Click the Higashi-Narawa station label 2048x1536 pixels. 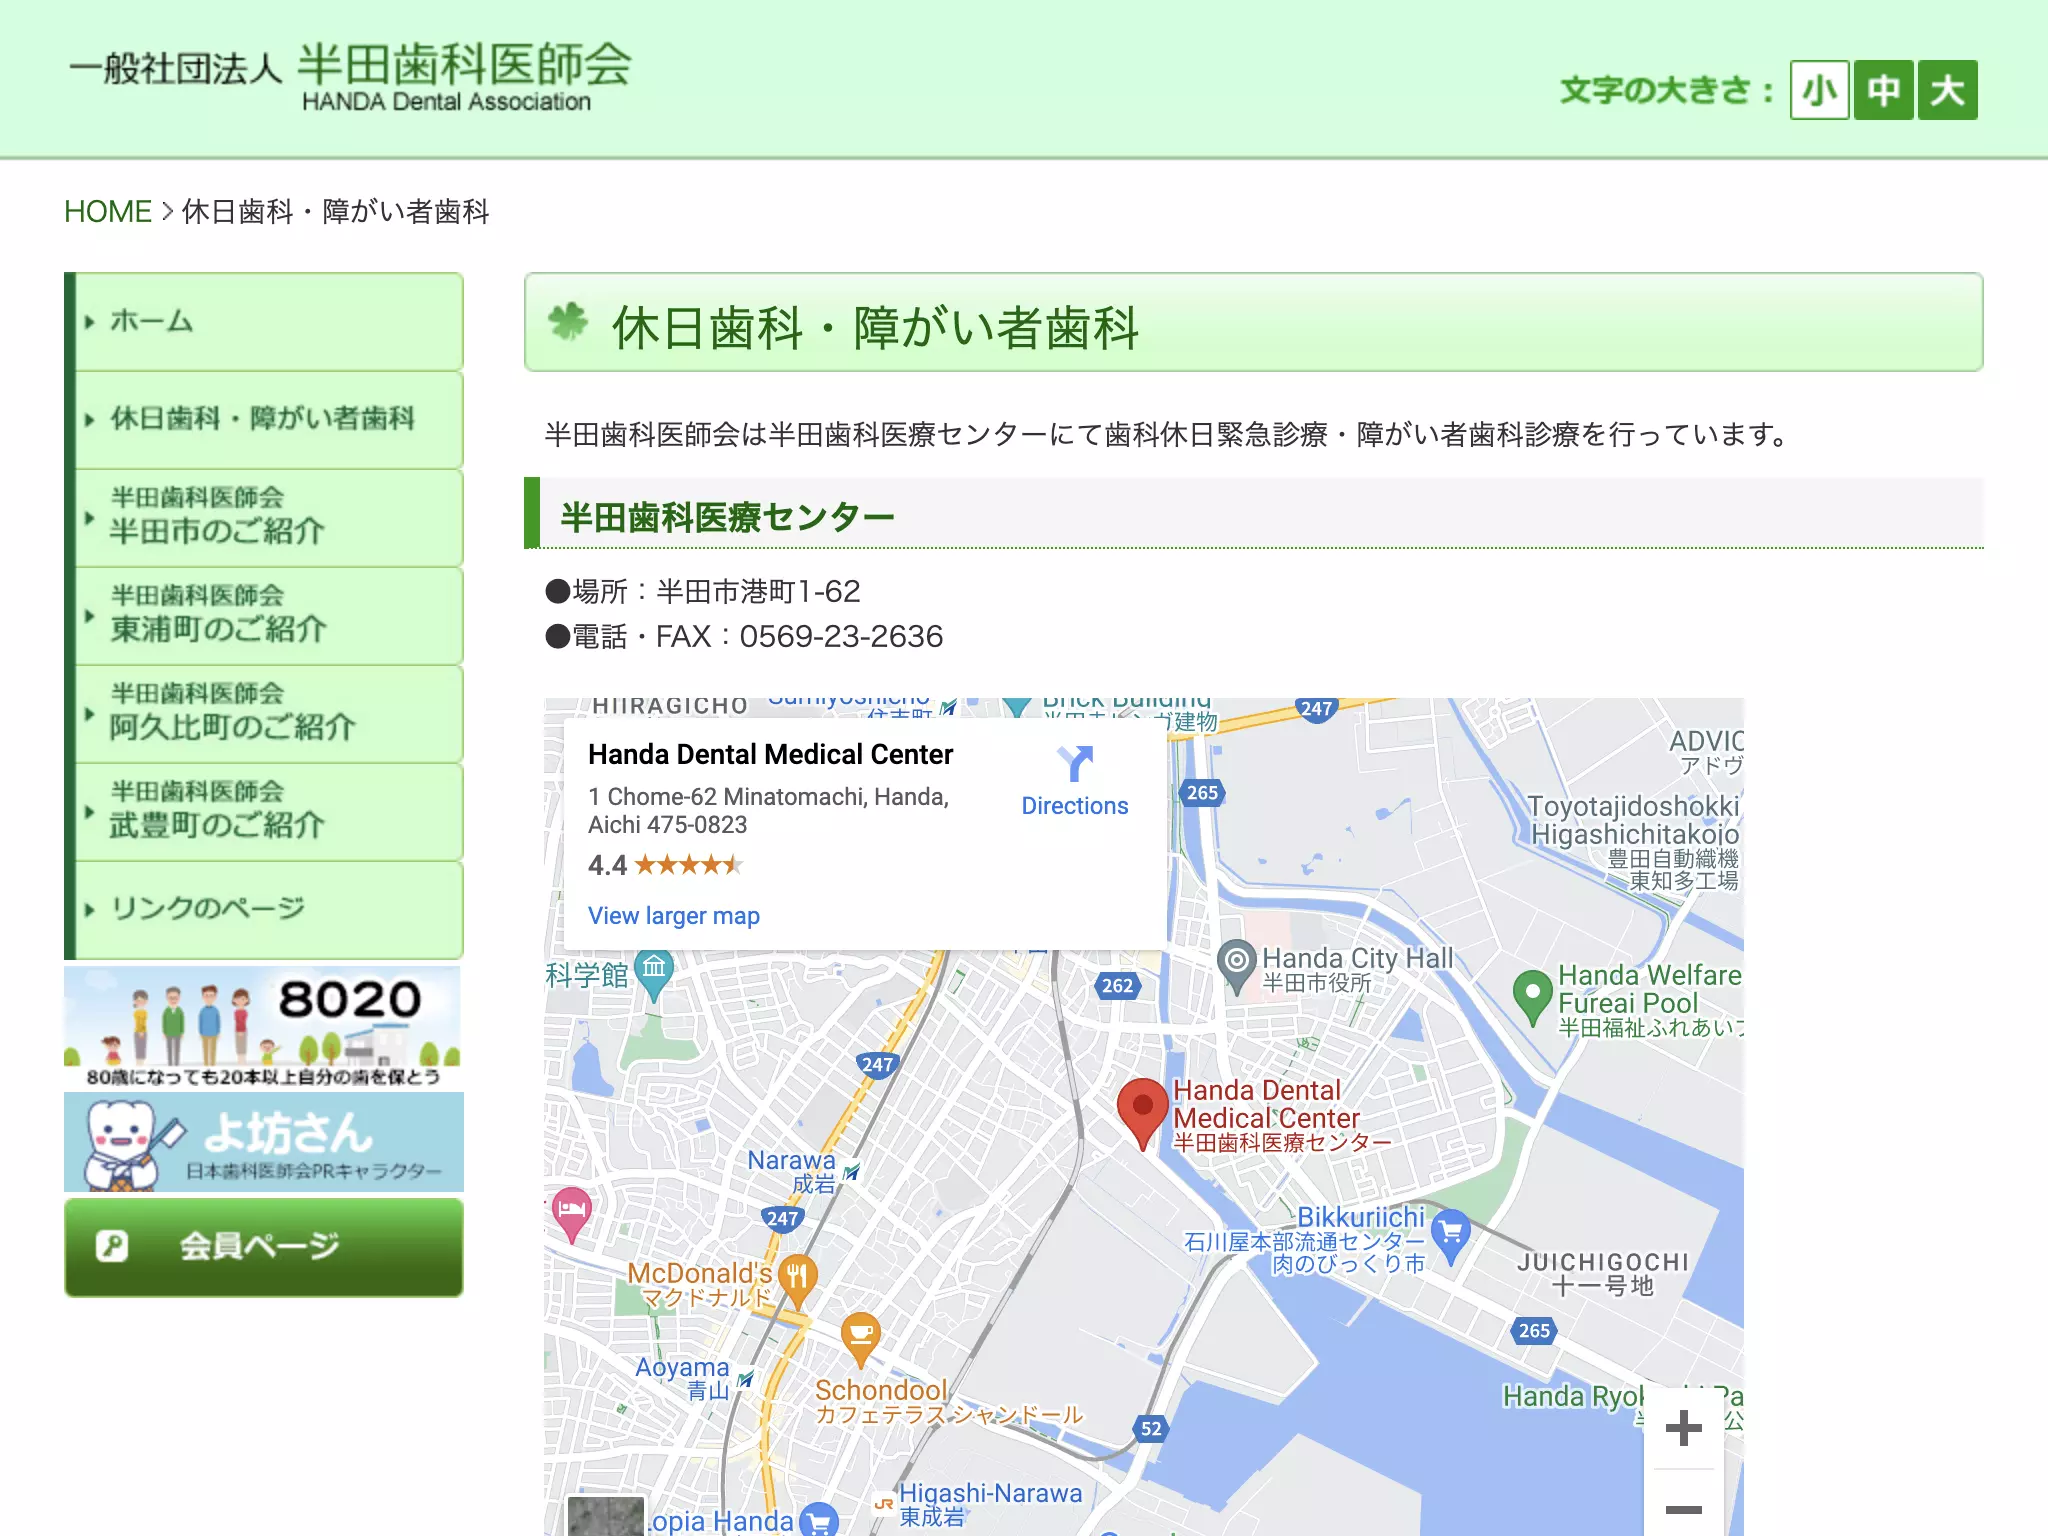[990, 1504]
